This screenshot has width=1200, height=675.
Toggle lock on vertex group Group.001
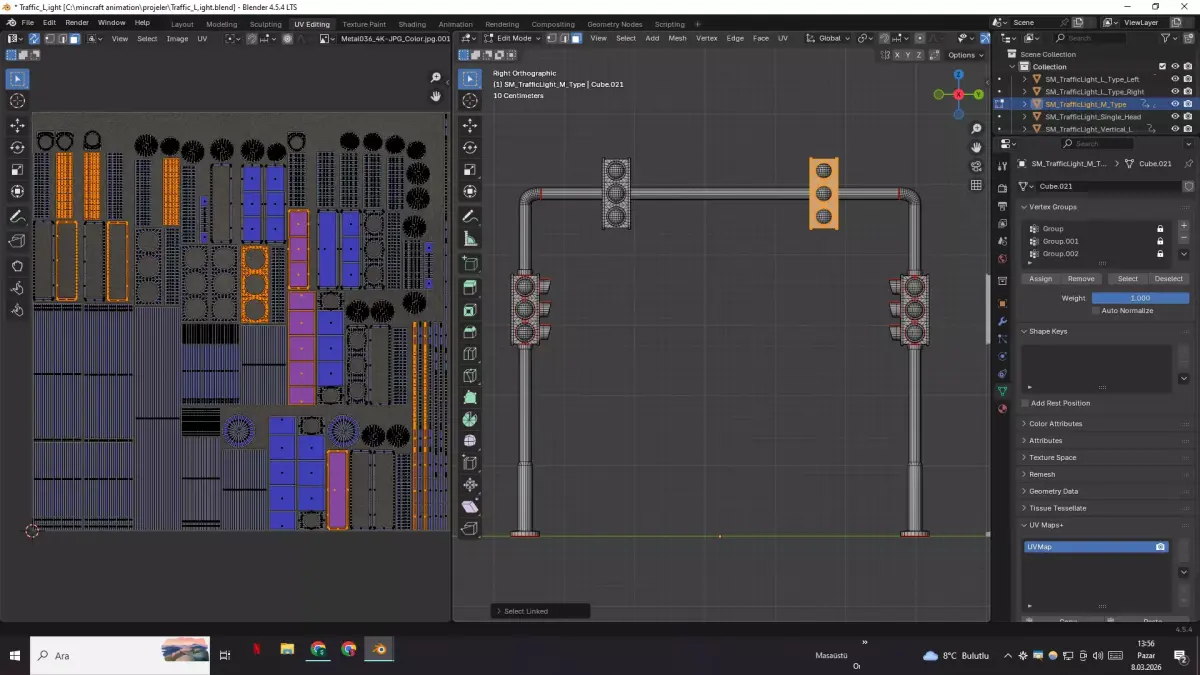(1160, 241)
